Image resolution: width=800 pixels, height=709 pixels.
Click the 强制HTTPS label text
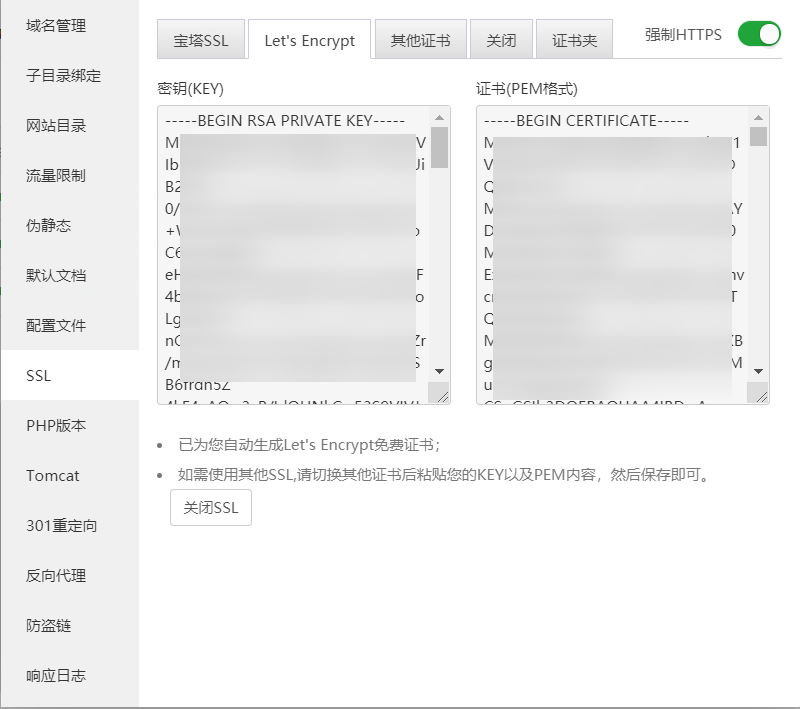683,35
